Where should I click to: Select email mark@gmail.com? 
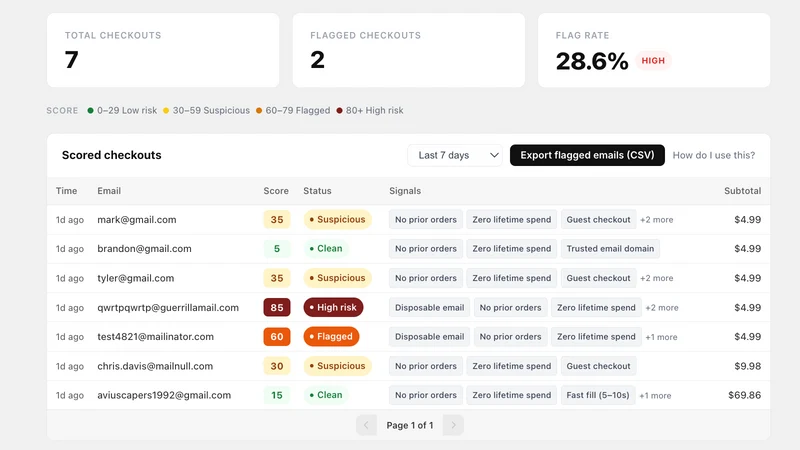coord(137,219)
